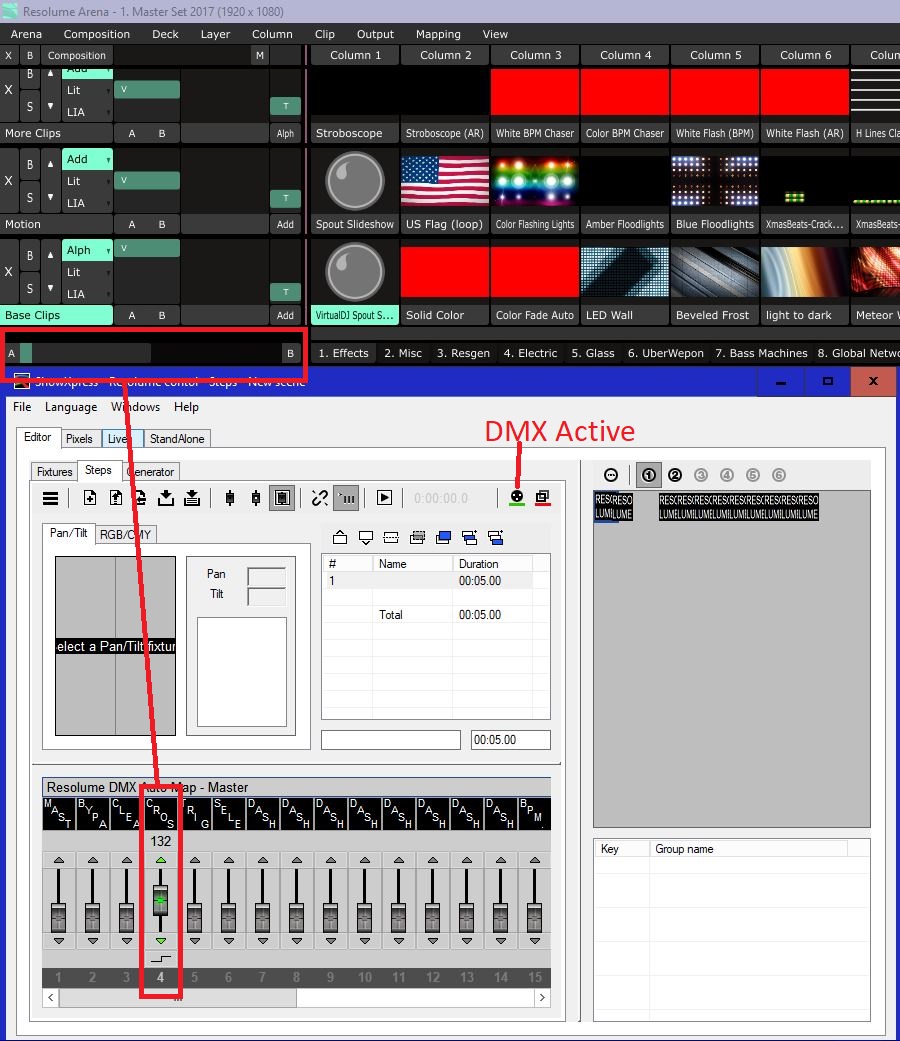Click the green DMX active icon
Viewport: 900px width, 1041px height.
pyautogui.click(x=517, y=497)
